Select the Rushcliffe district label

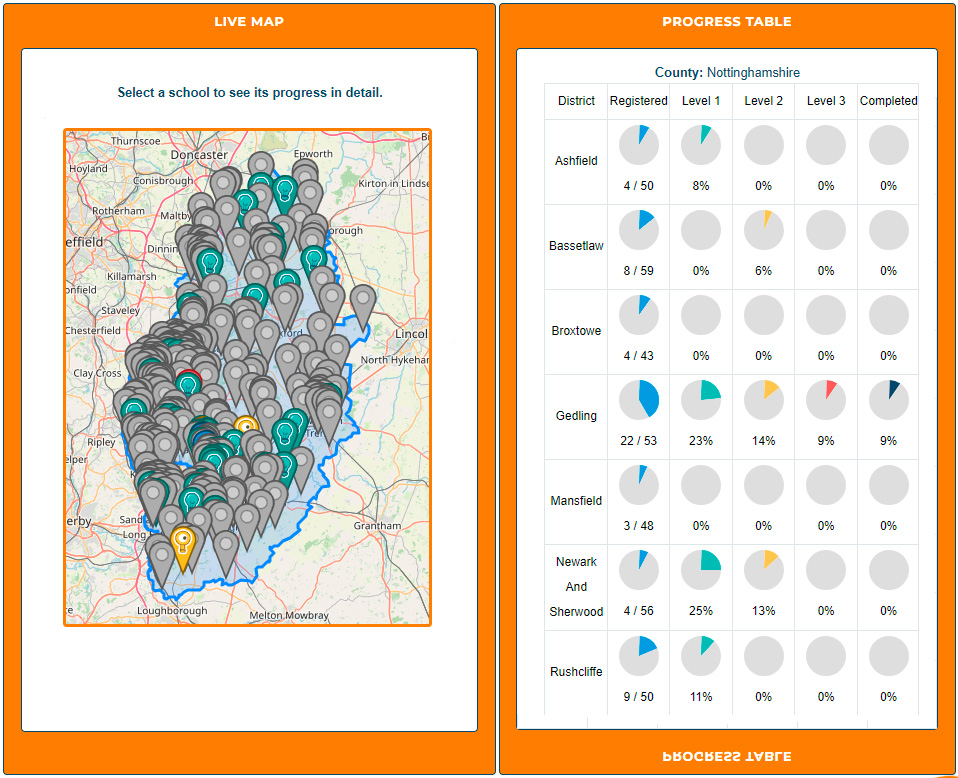576,672
